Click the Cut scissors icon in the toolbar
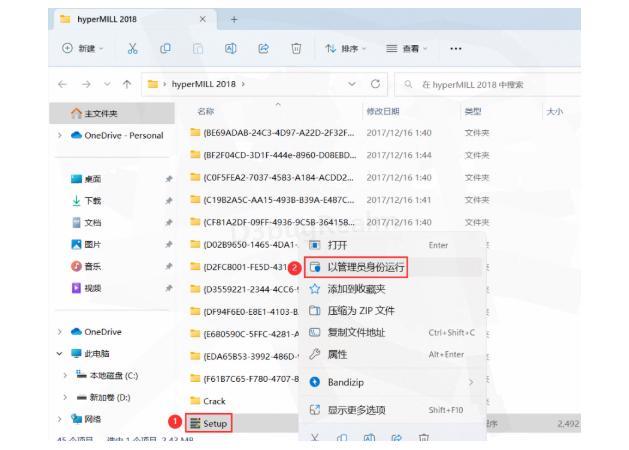The image size is (629, 450). coord(132,49)
